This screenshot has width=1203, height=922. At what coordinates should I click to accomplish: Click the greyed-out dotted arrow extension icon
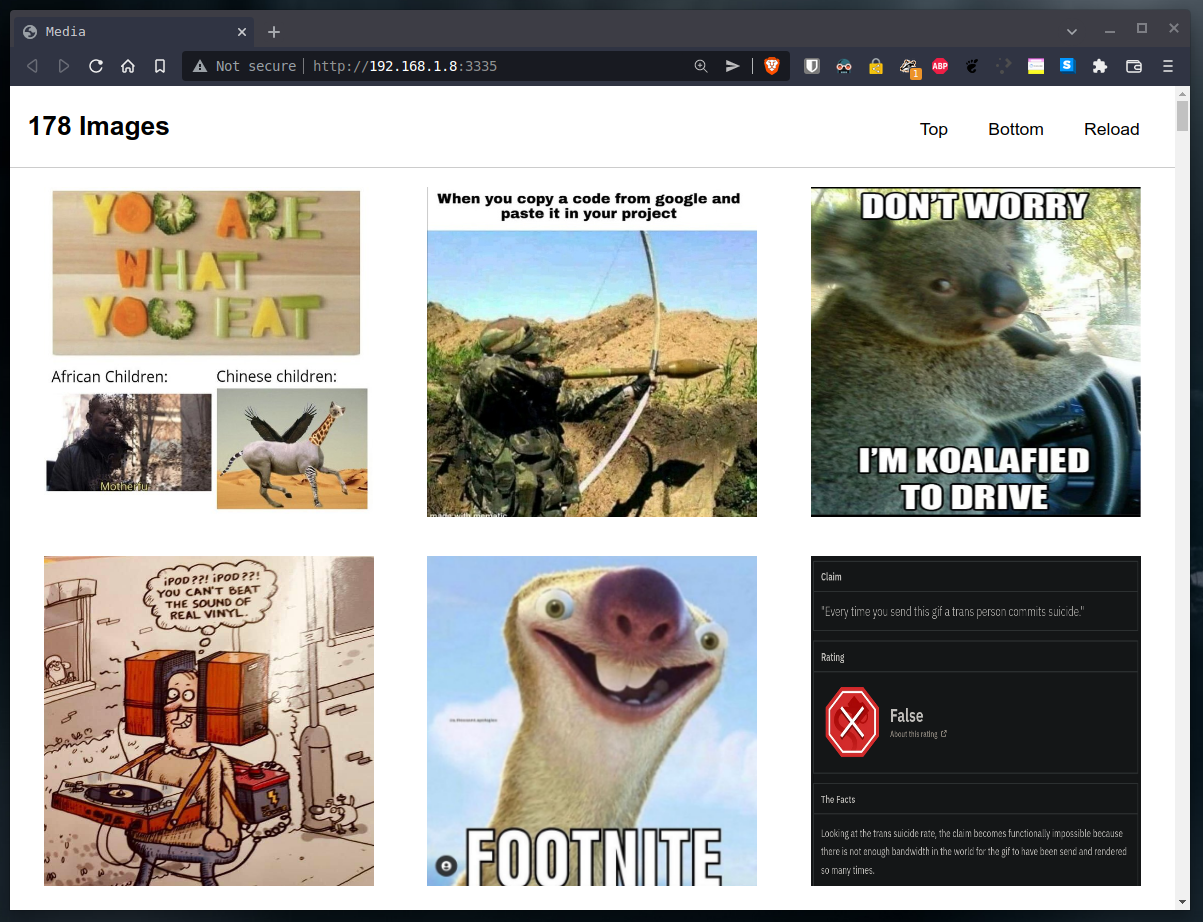(x=1004, y=66)
